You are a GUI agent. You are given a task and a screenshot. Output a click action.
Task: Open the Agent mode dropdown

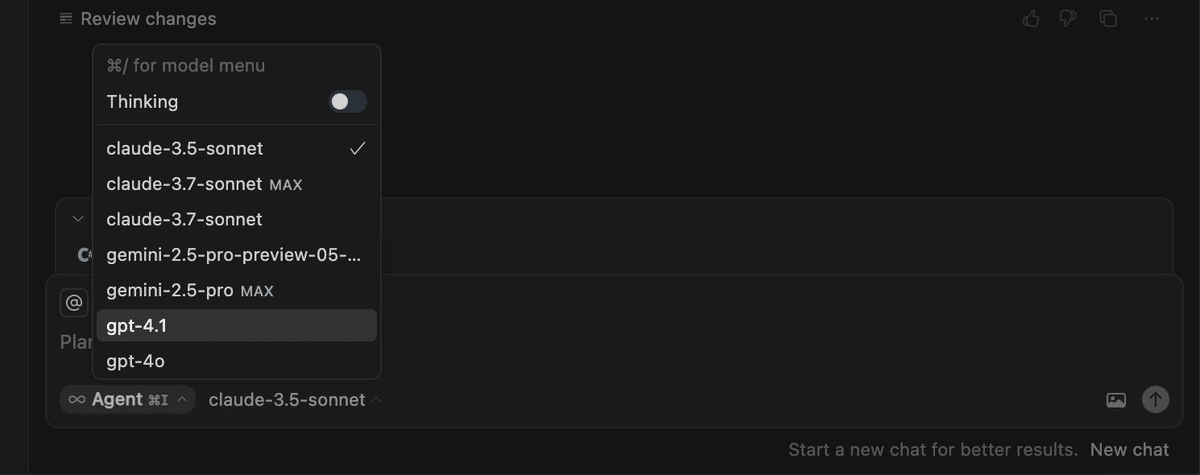point(128,400)
